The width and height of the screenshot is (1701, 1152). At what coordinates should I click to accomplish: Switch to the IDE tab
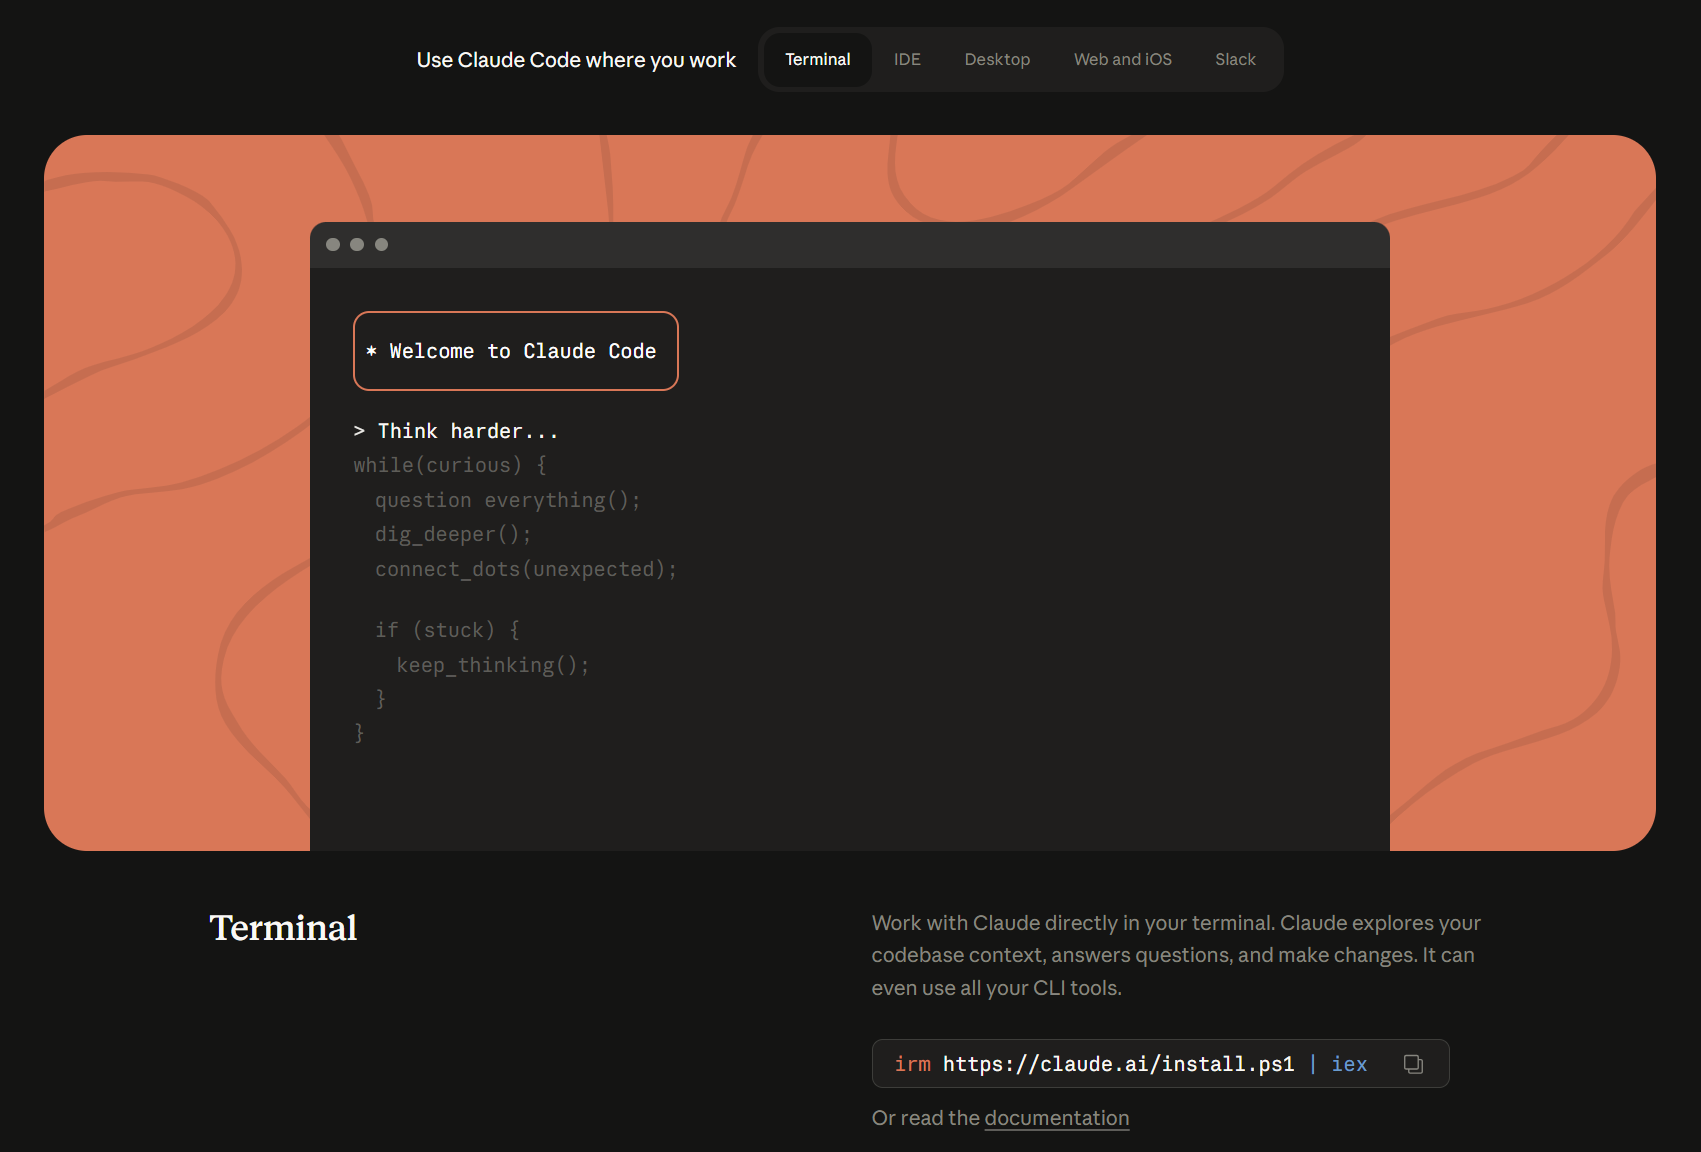point(906,60)
